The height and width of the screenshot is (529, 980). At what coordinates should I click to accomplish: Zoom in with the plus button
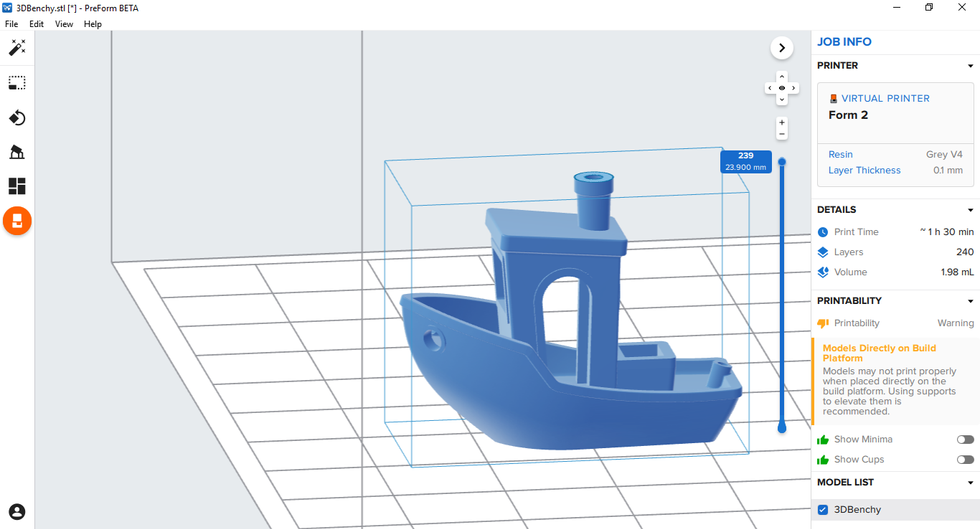tap(782, 123)
